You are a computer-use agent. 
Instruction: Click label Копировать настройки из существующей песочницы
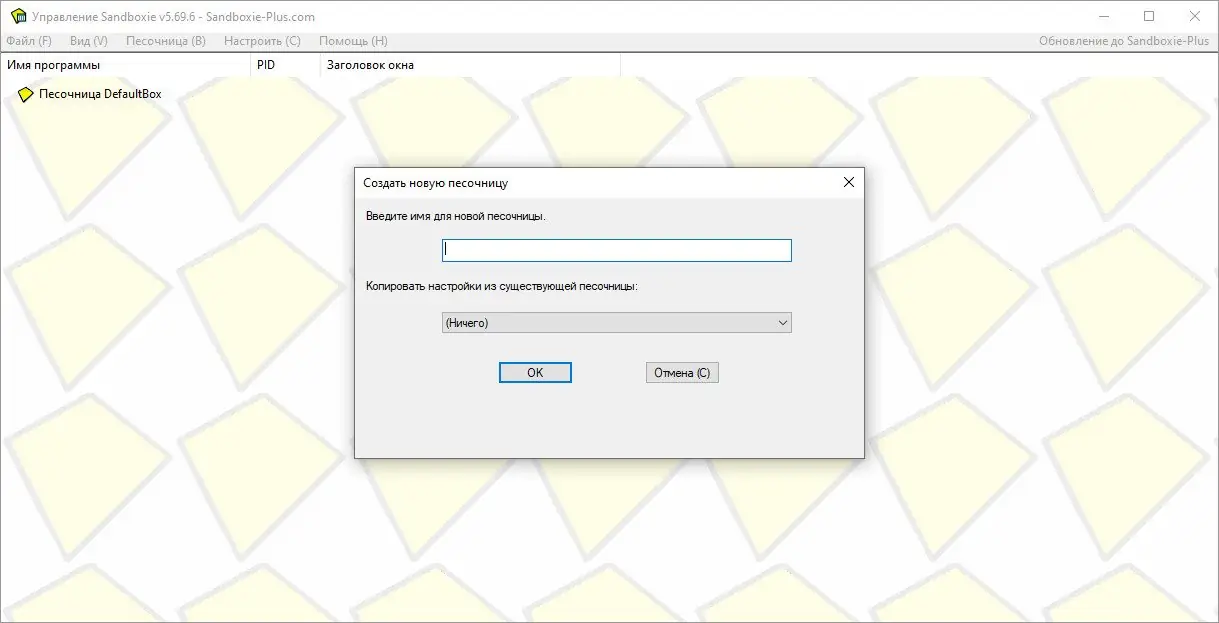501,286
